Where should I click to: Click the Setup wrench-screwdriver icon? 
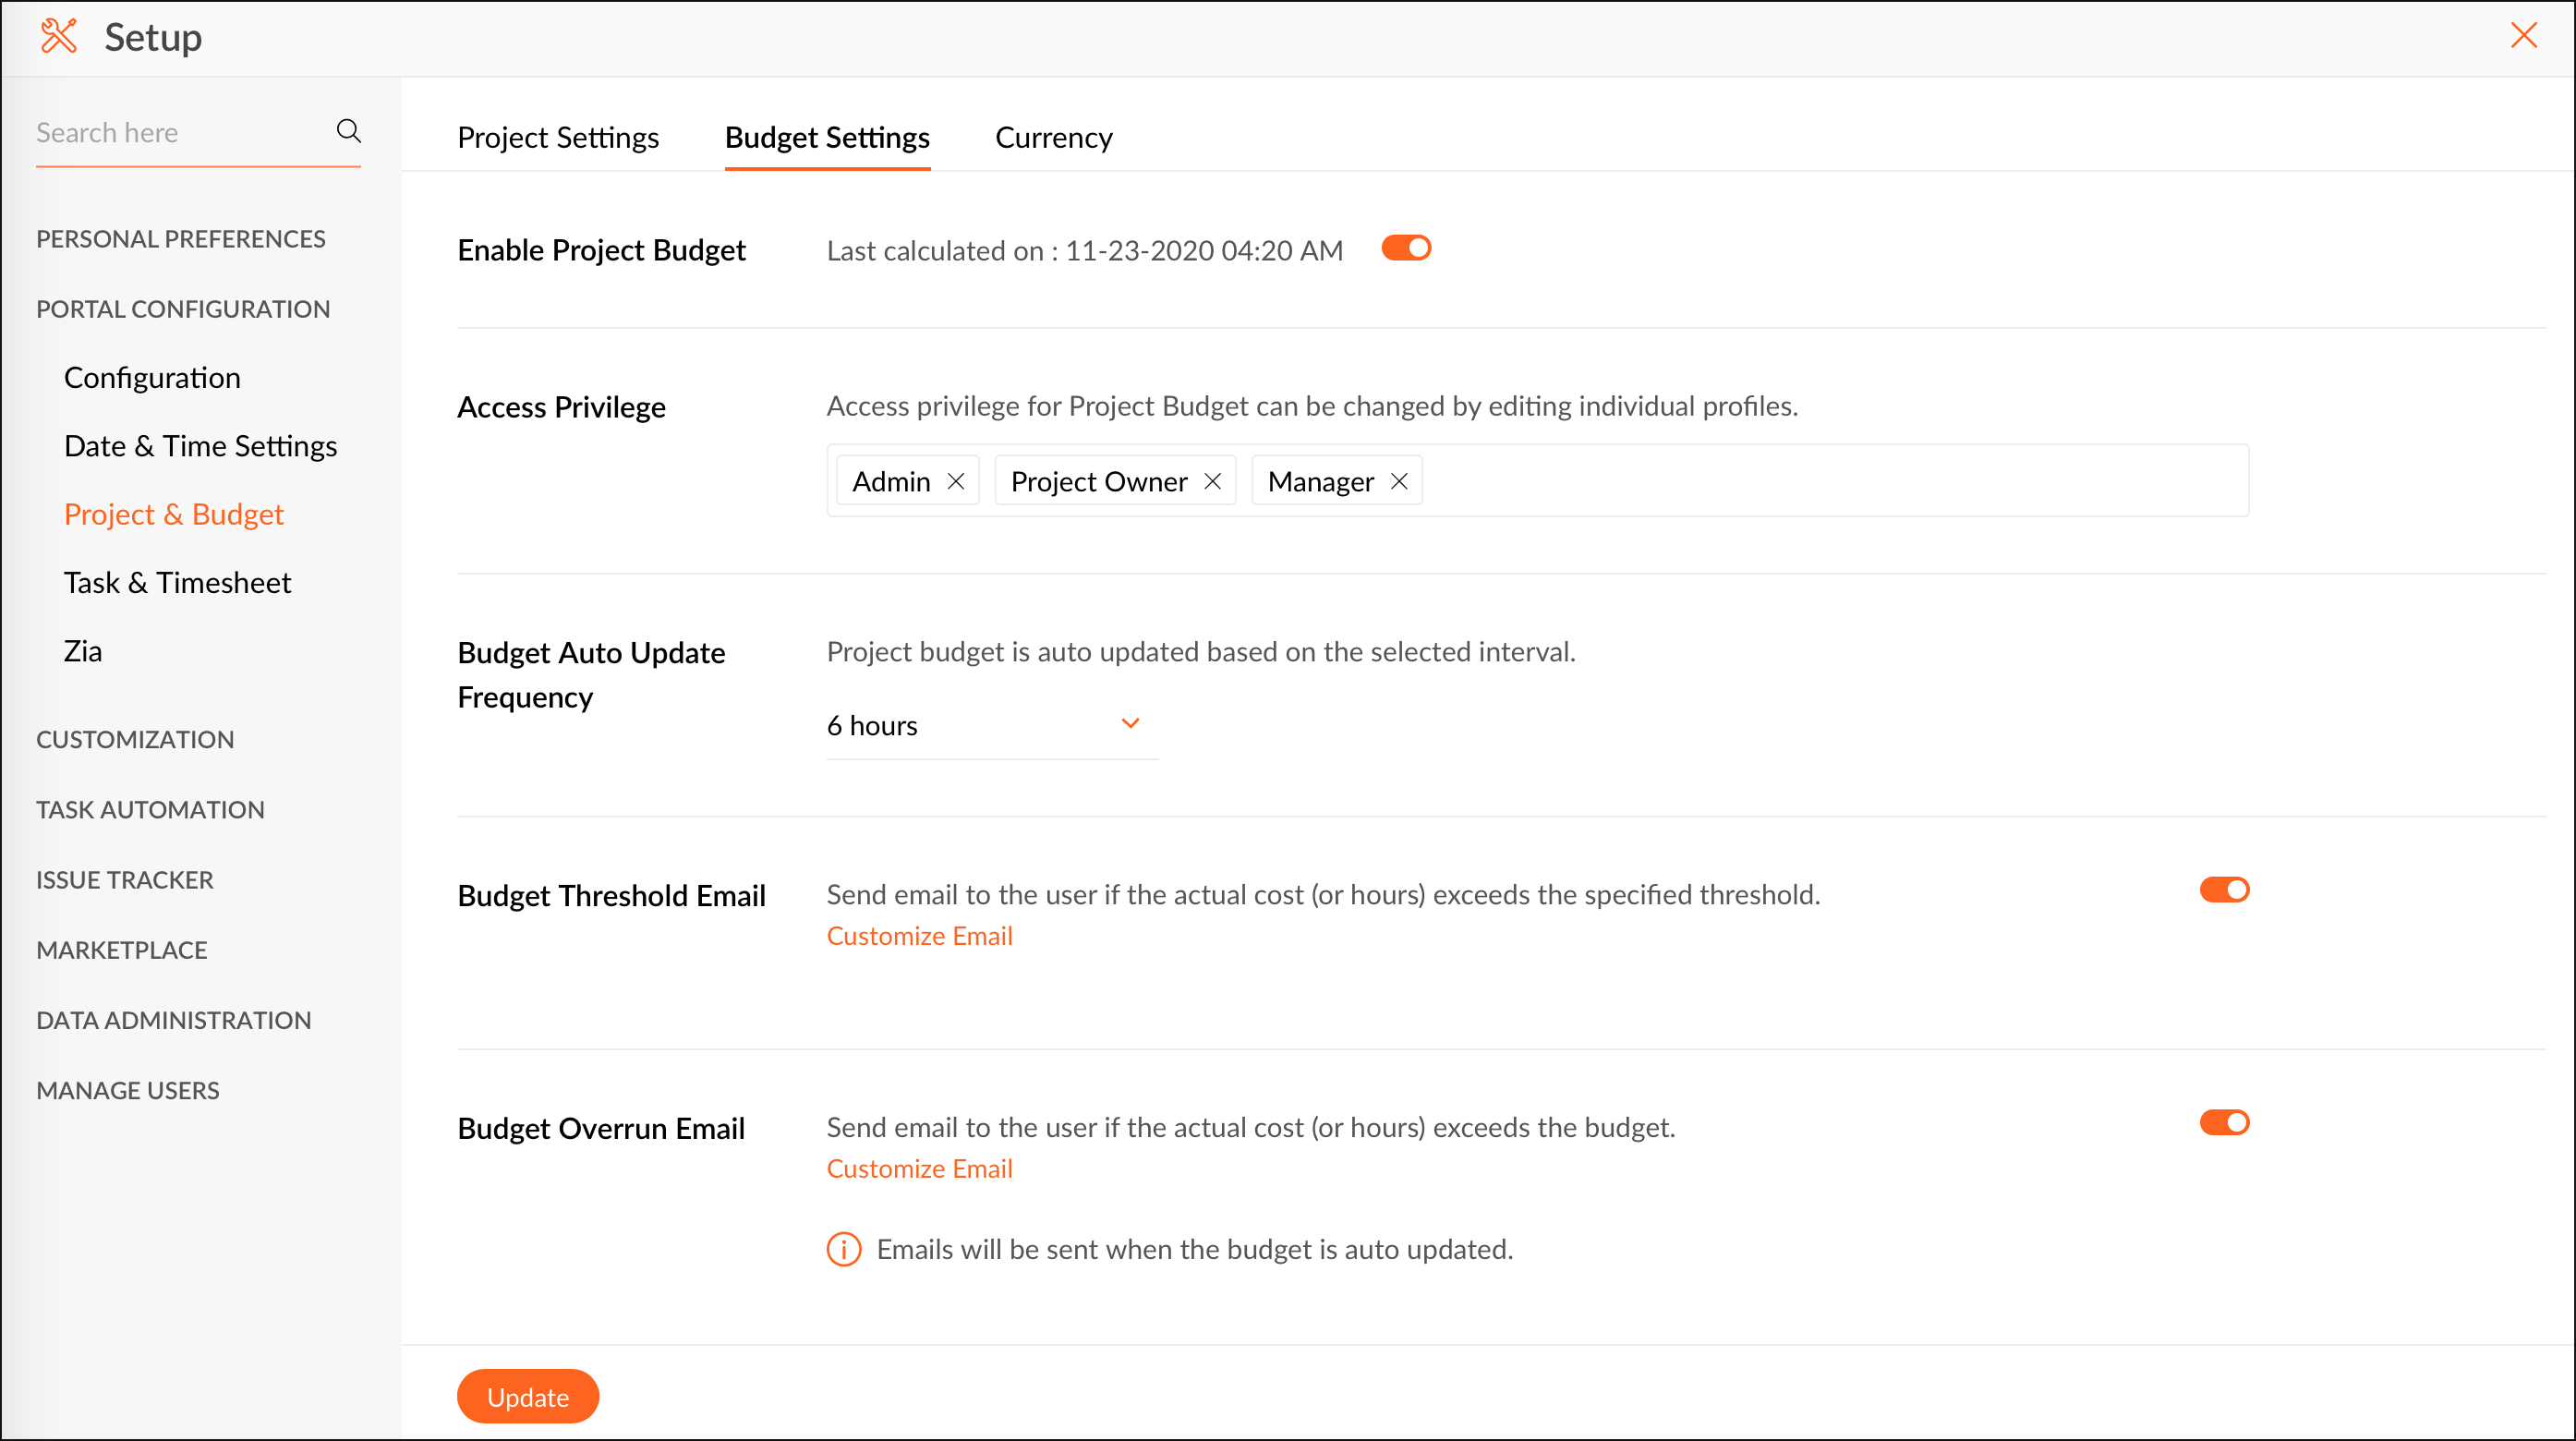pos(59,37)
